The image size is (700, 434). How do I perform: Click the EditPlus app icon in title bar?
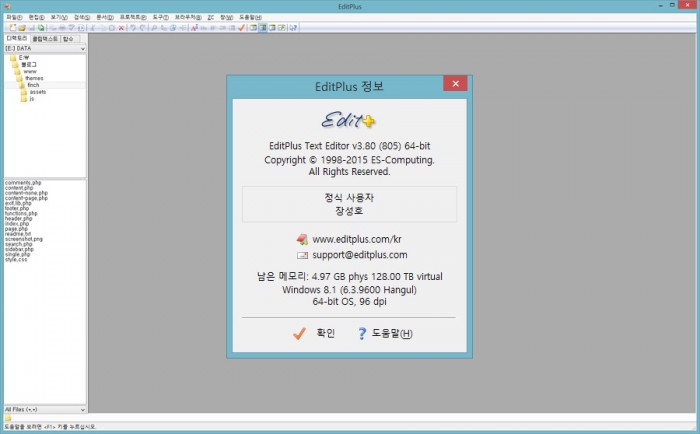coord(7,6)
